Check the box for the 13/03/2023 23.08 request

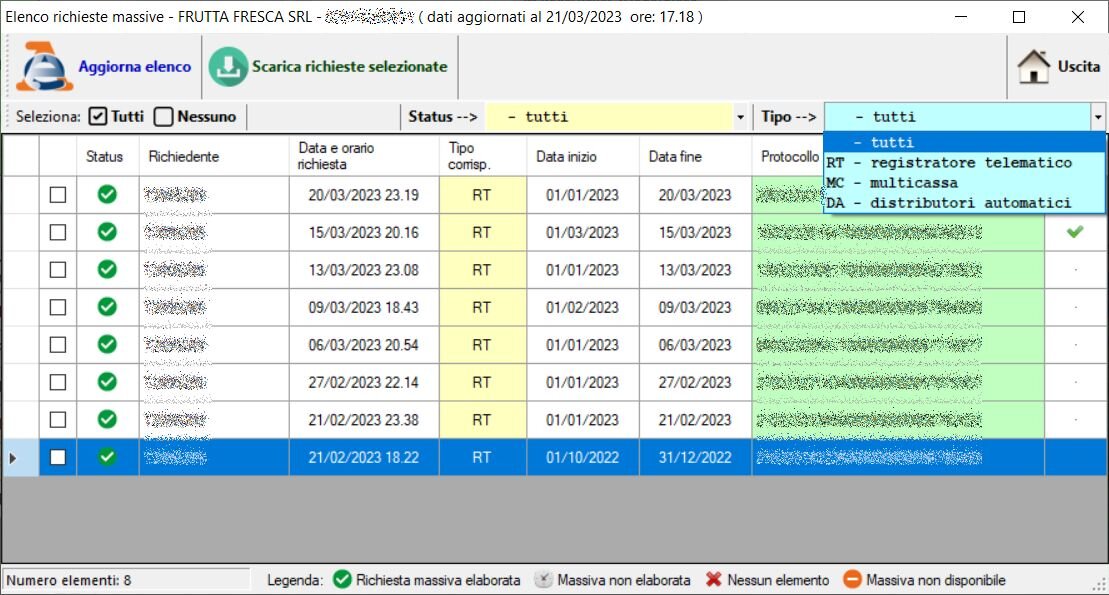58,270
